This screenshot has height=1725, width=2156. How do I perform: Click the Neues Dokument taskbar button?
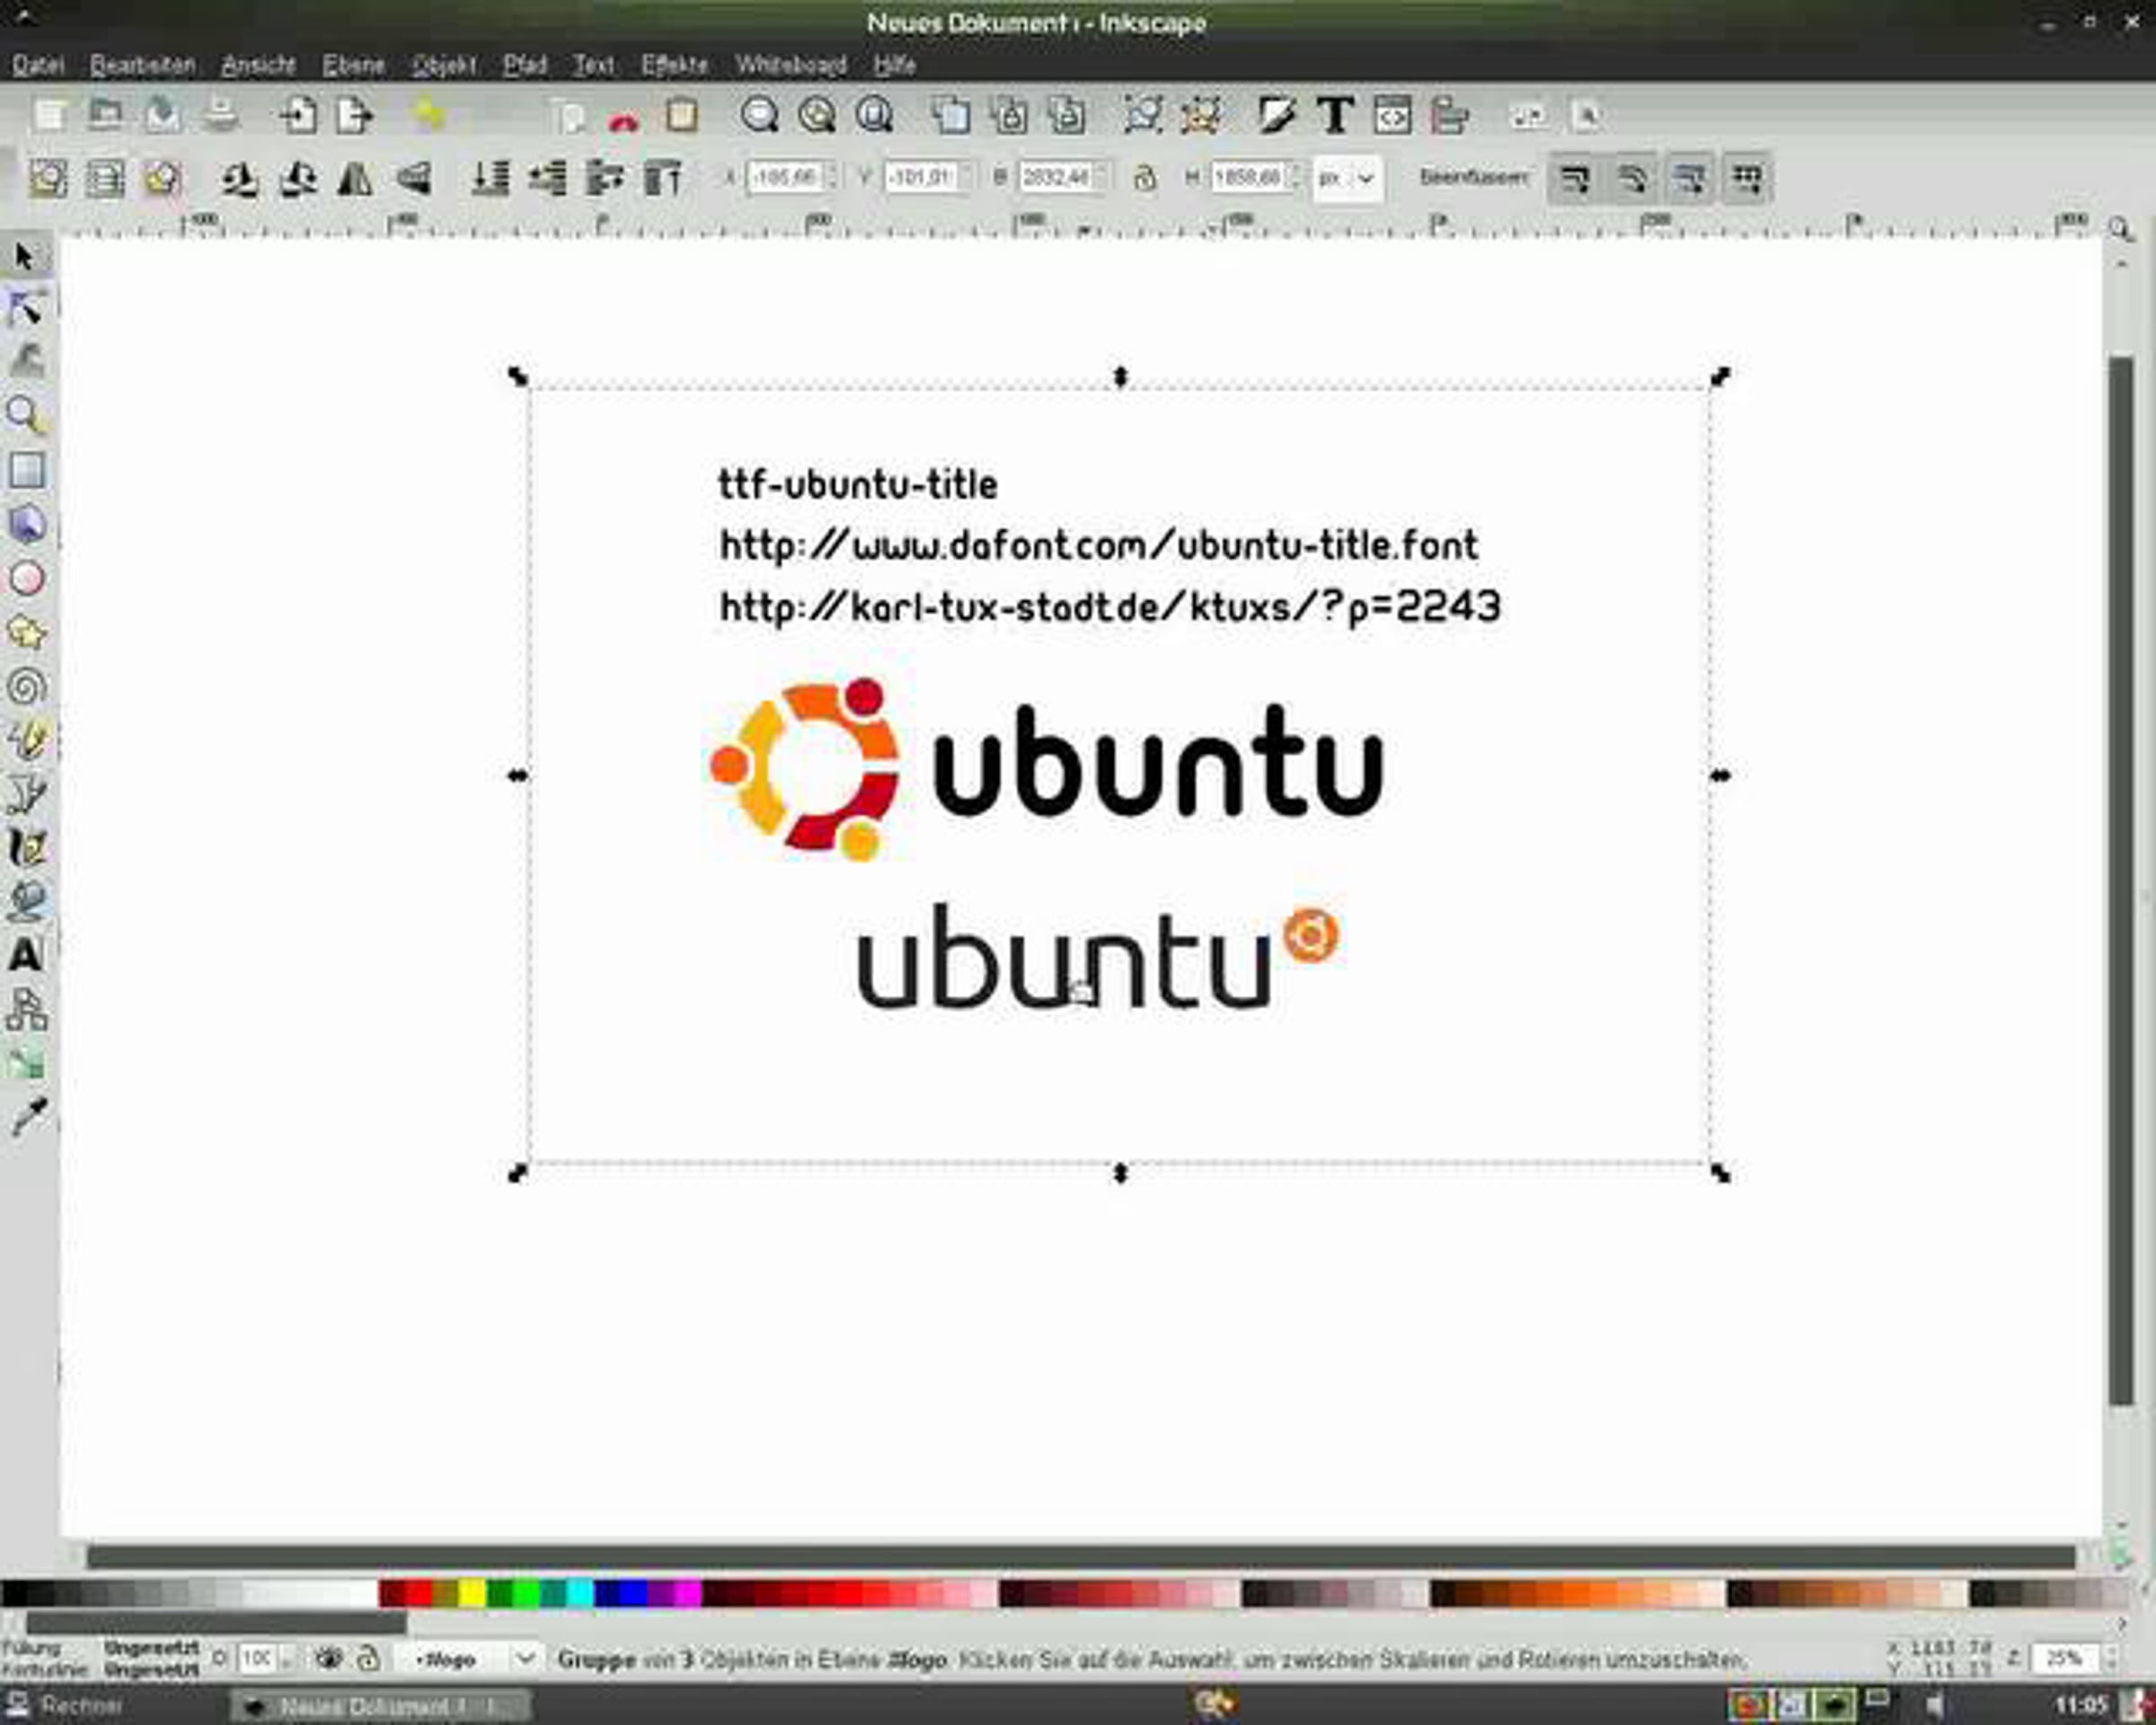pos(381,1706)
